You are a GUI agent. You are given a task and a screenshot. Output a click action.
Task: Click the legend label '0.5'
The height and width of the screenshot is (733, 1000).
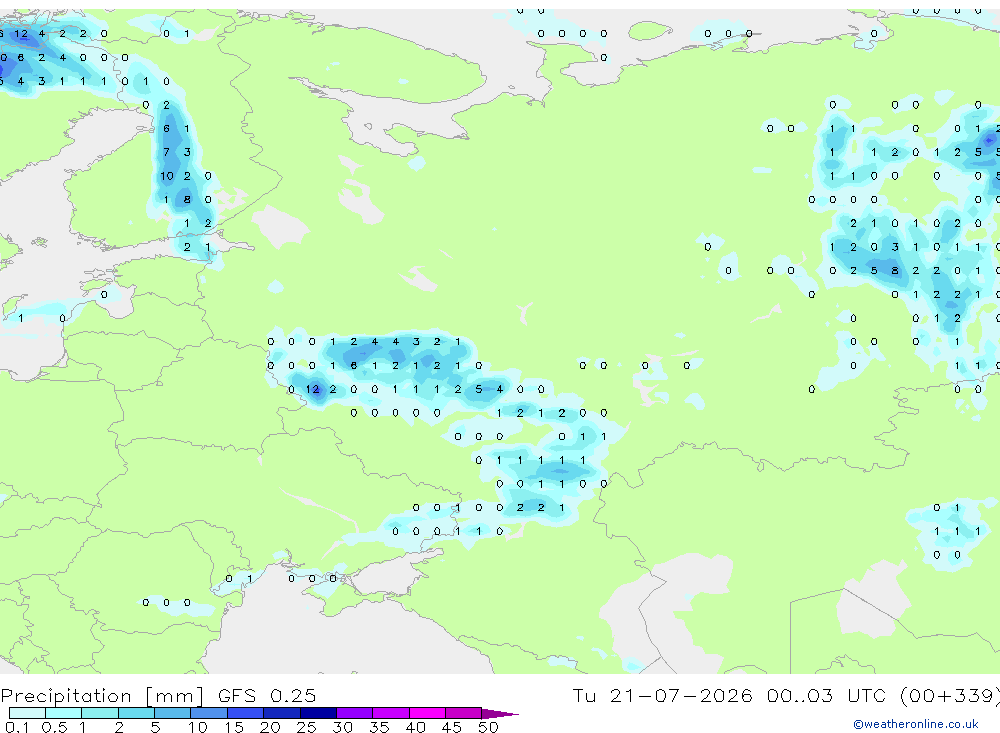(54, 727)
